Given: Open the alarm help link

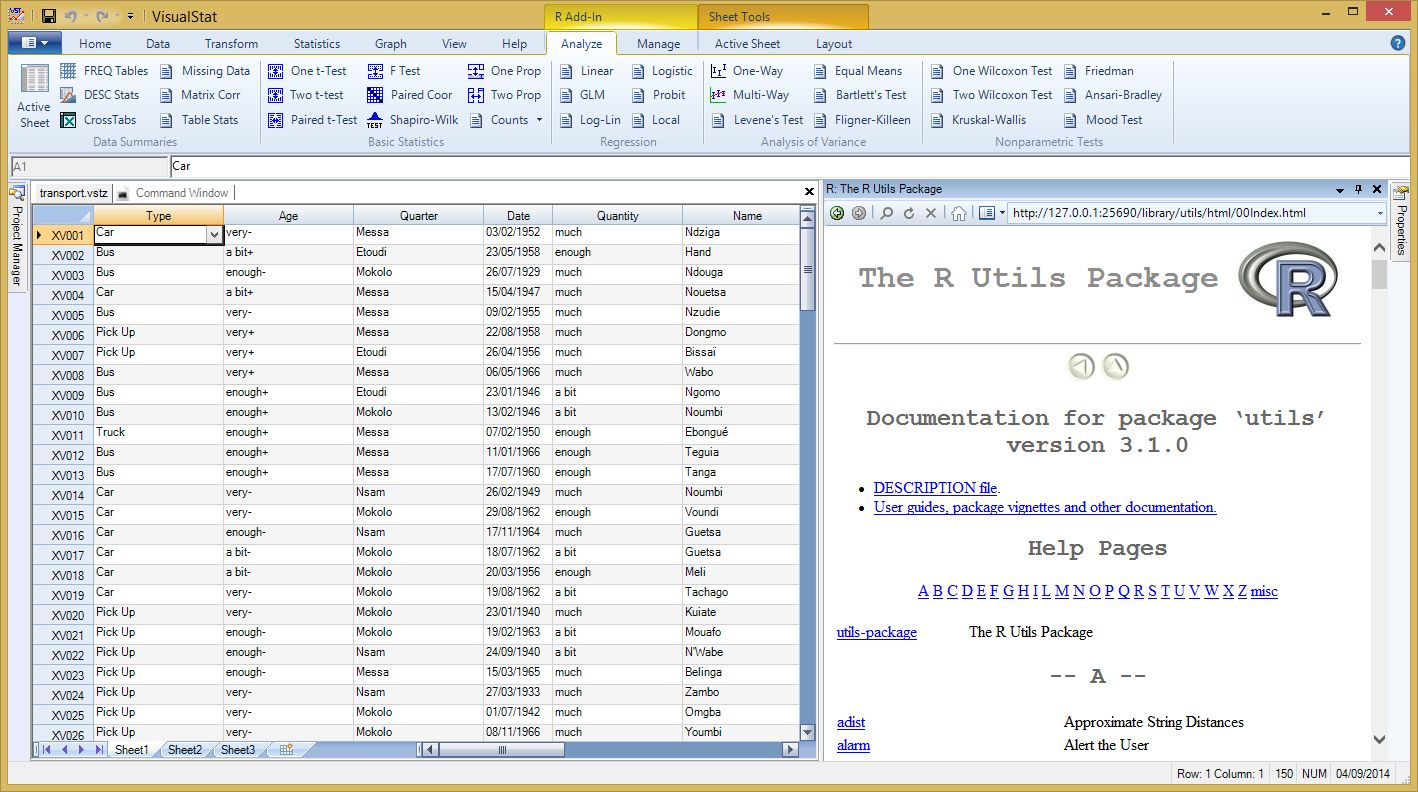Looking at the screenshot, I should coord(853,745).
